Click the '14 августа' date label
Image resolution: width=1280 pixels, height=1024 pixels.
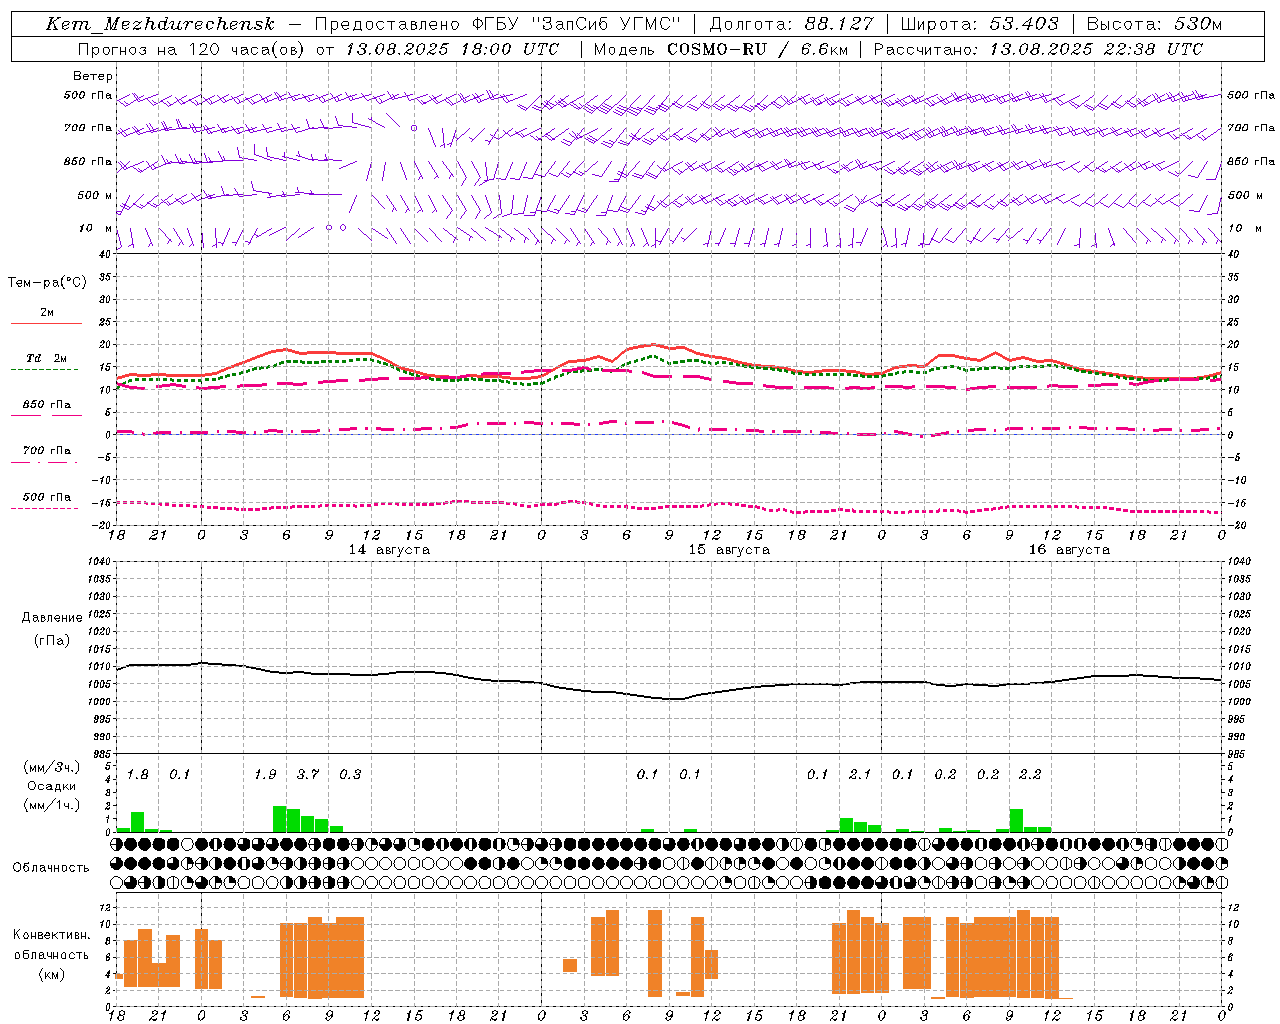[x=389, y=550]
